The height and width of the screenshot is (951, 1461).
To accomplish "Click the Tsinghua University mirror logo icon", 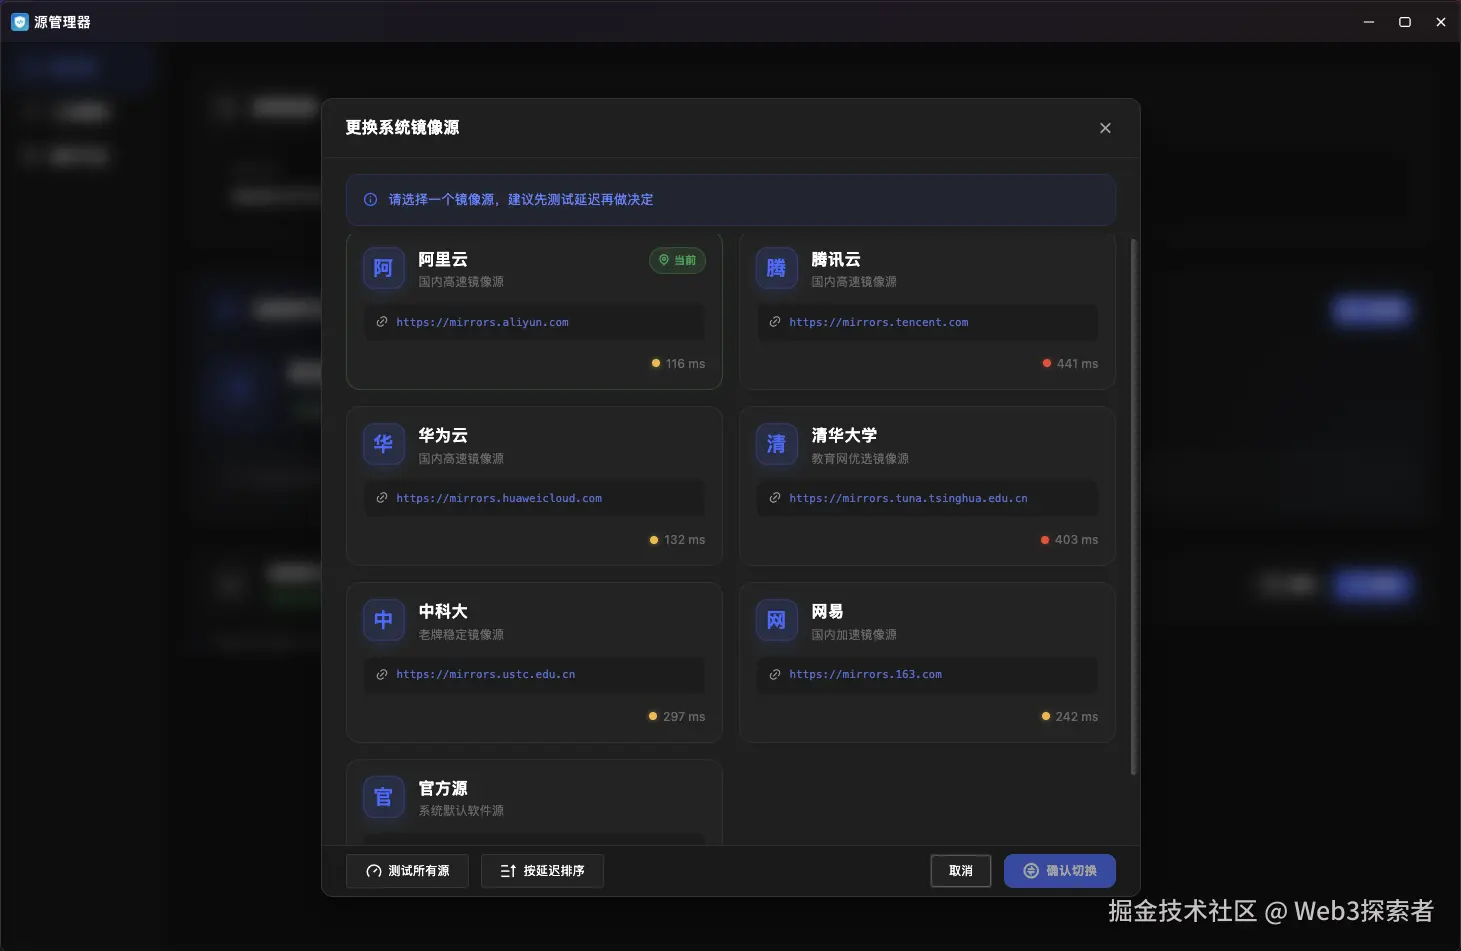I will coord(775,444).
